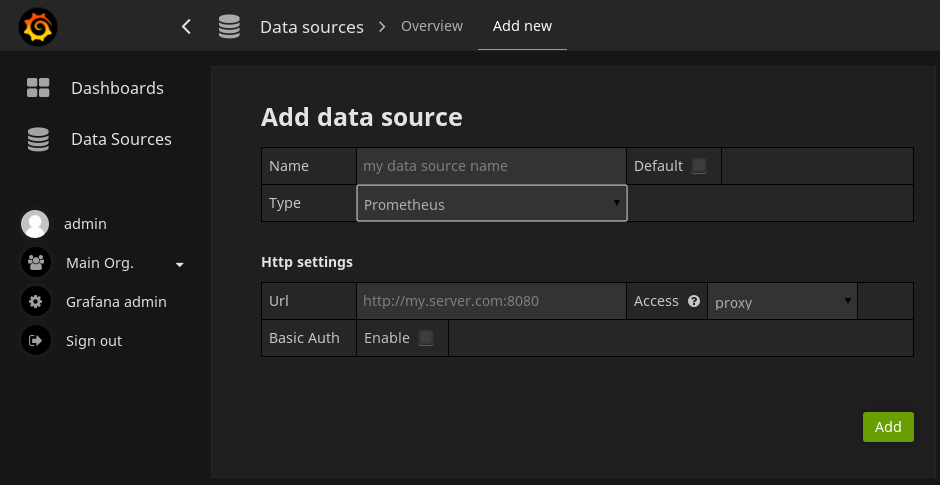Click the Access help question mark icon

[x=694, y=301]
